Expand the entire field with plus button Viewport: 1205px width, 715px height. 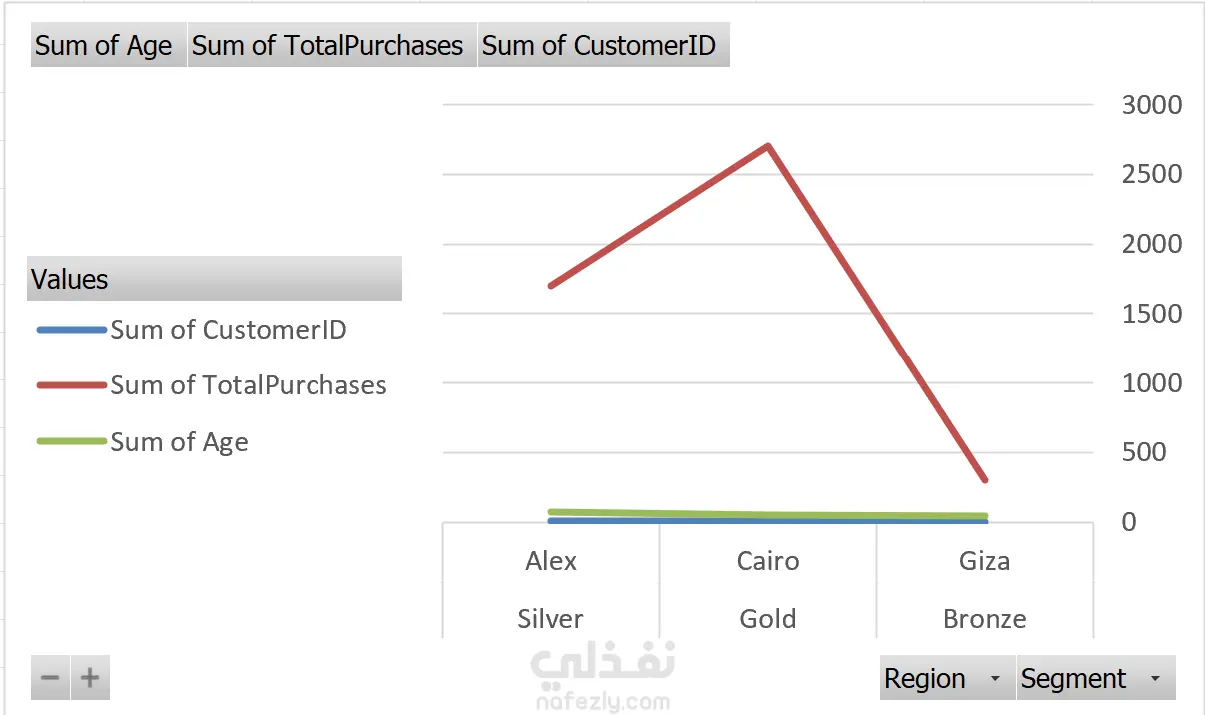[x=90, y=679]
